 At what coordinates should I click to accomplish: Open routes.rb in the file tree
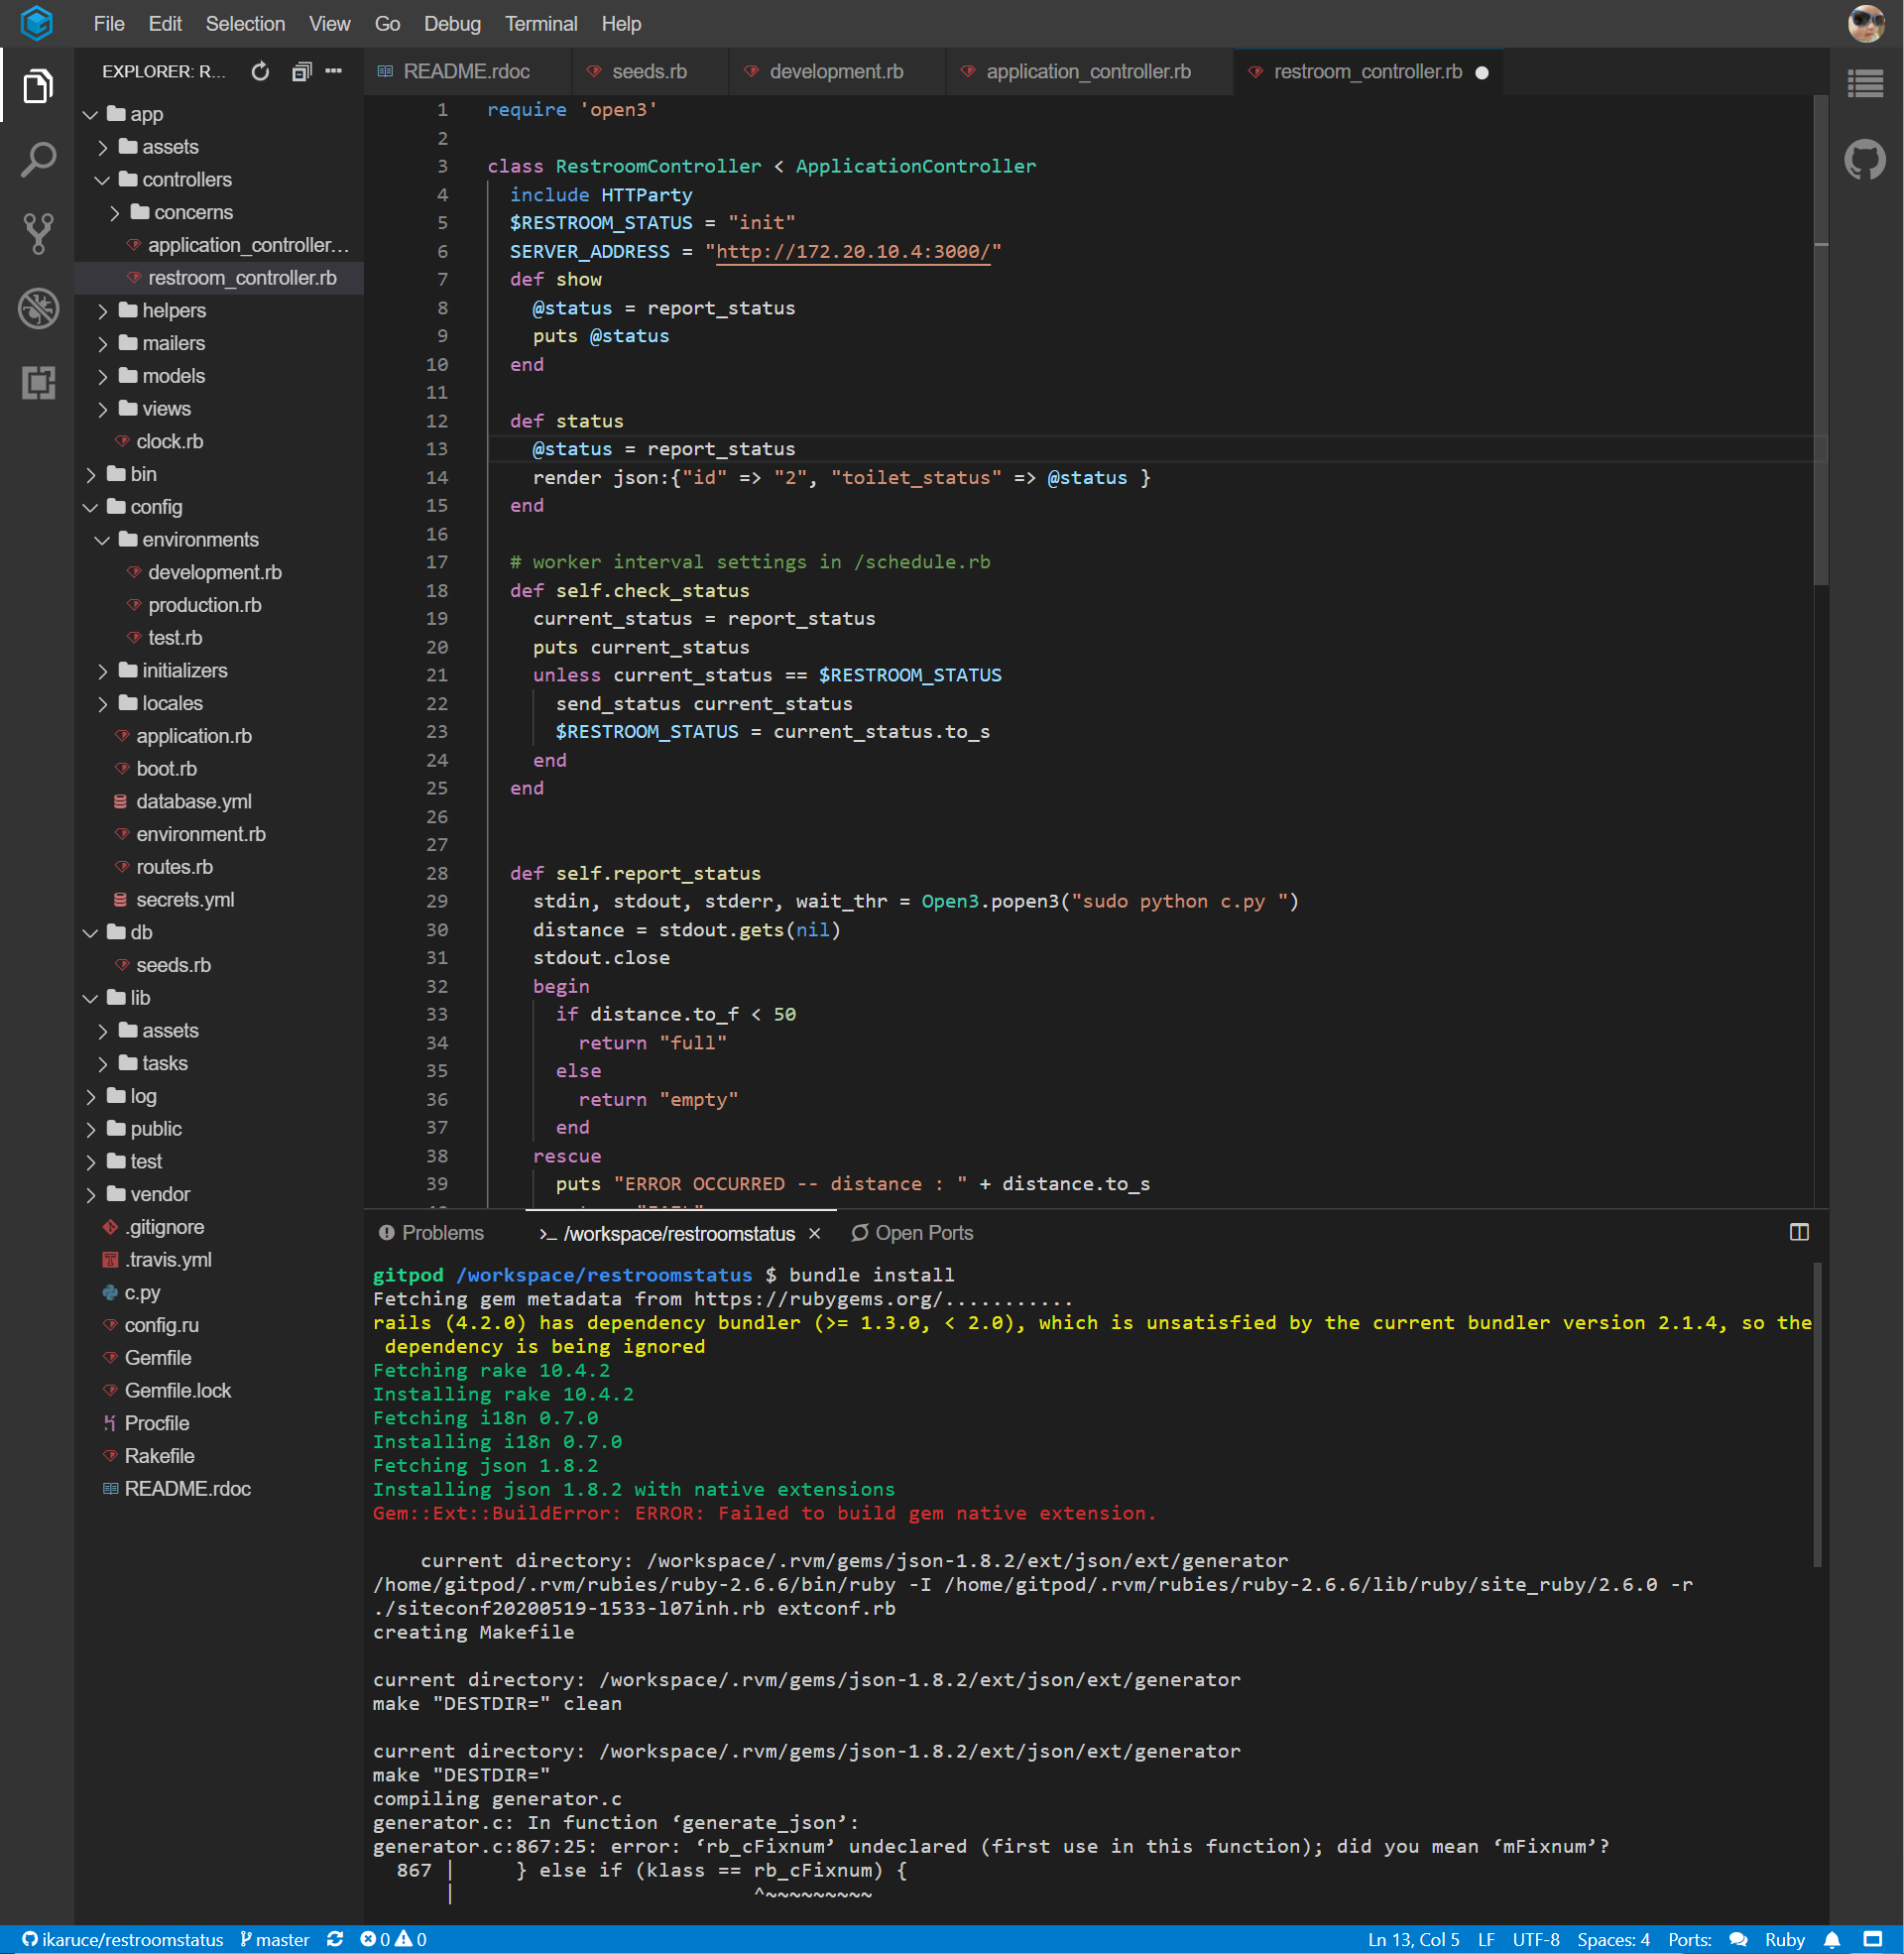pyautogui.click(x=174, y=867)
